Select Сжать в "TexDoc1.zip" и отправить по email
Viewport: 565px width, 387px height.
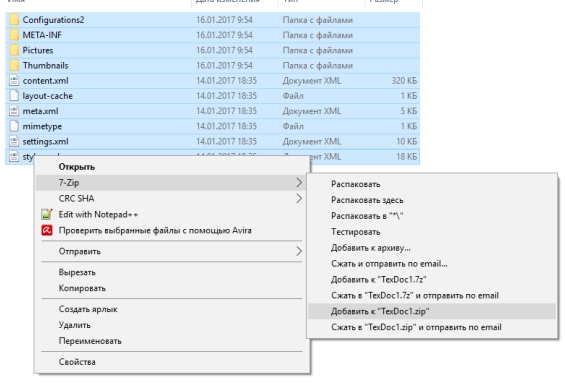432,327
